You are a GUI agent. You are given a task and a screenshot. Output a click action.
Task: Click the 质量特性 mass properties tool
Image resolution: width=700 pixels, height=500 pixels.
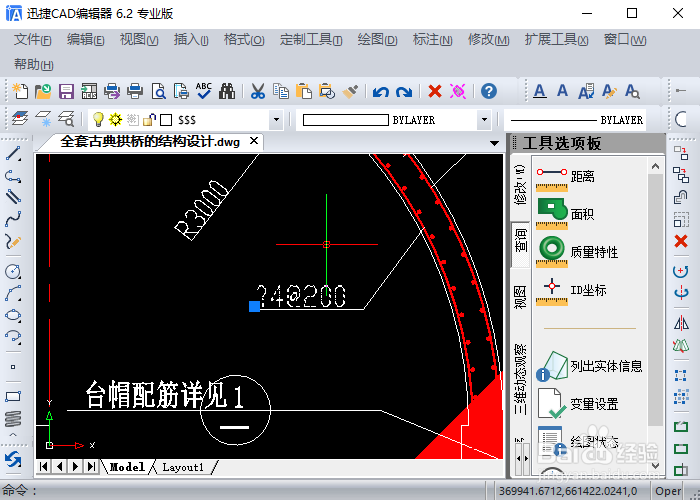click(x=577, y=252)
